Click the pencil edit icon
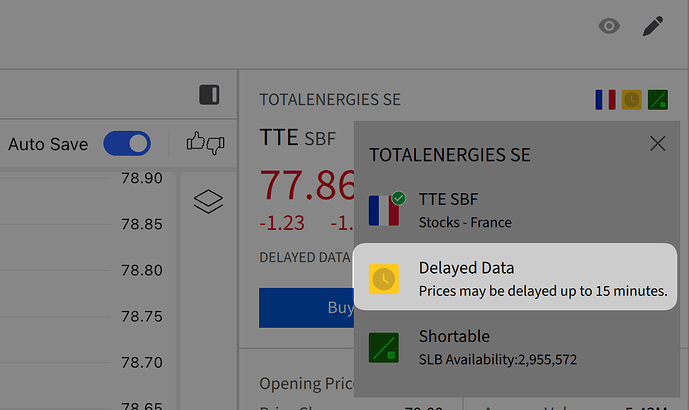Screen dimensions: 689x410 coord(653,26)
